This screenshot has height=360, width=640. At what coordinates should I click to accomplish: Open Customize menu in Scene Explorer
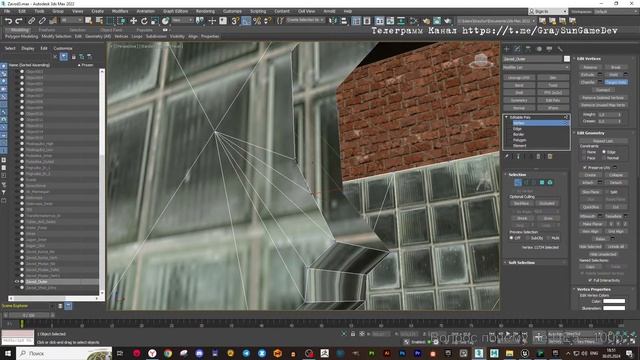tap(63, 48)
